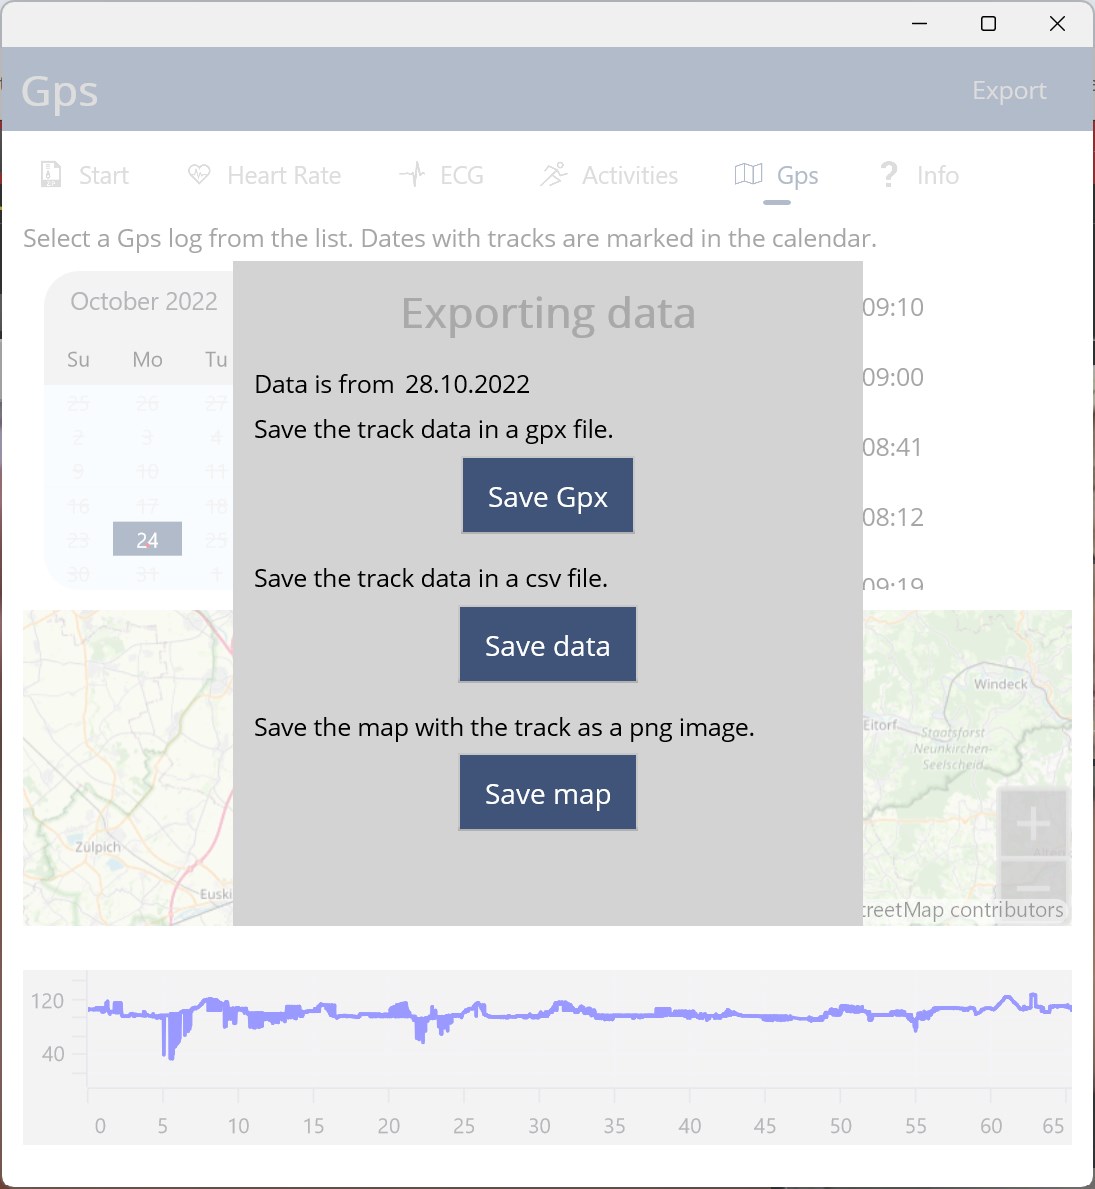This screenshot has height=1189, width=1095.
Task: Select the 08:41 track log entry
Action: (x=893, y=447)
